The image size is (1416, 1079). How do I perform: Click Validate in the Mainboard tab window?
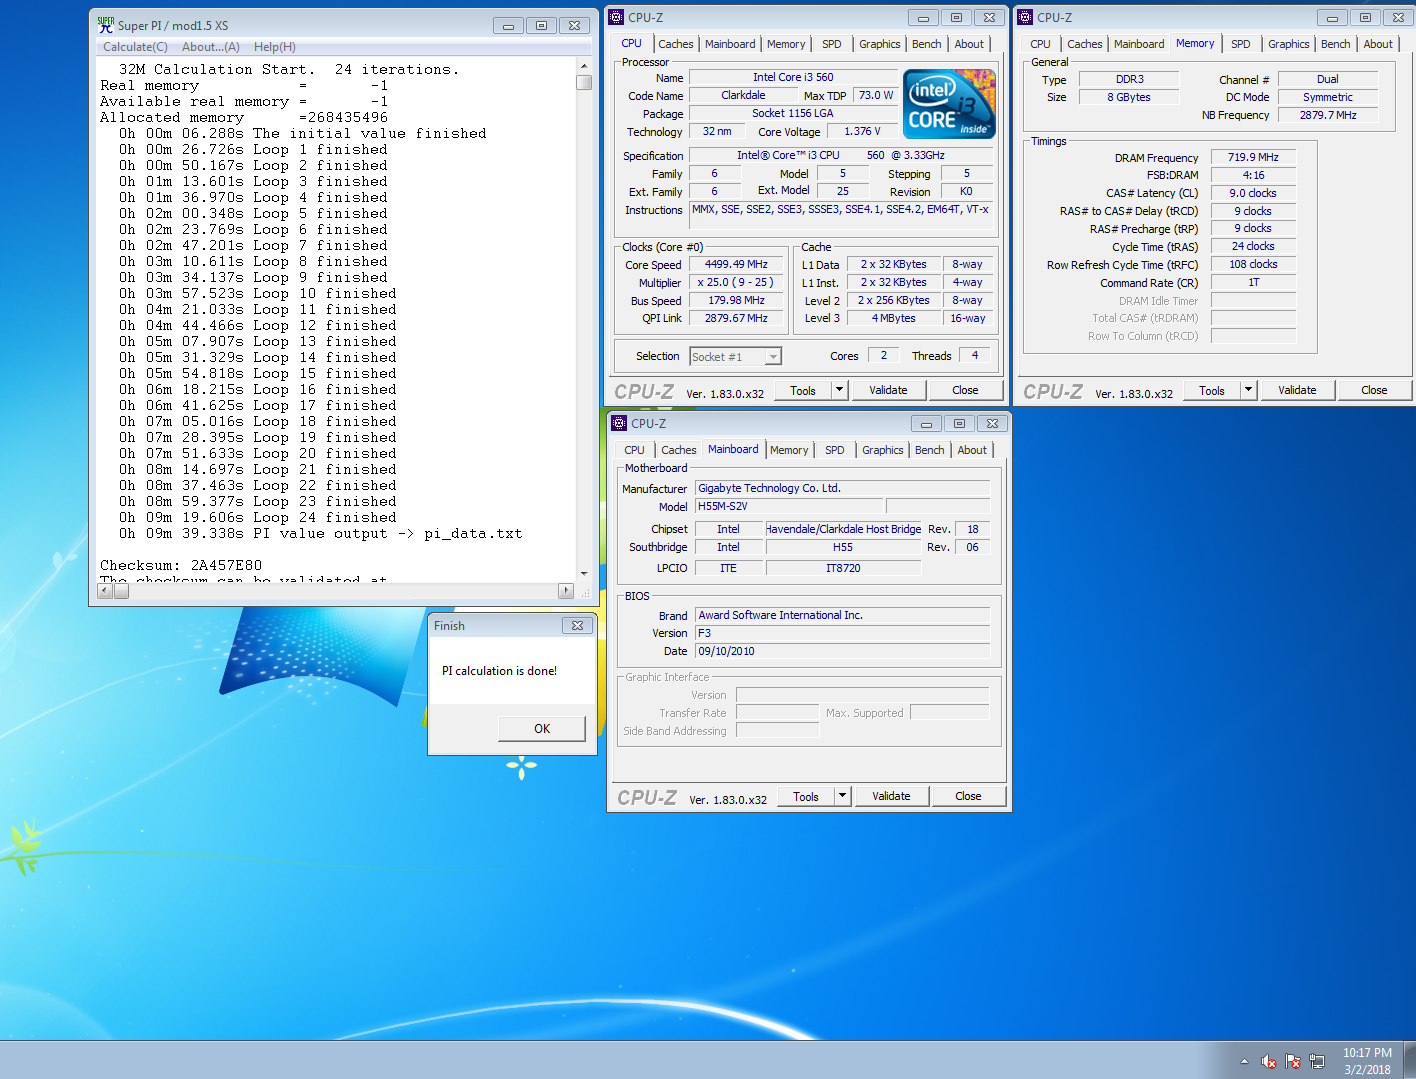pos(891,796)
